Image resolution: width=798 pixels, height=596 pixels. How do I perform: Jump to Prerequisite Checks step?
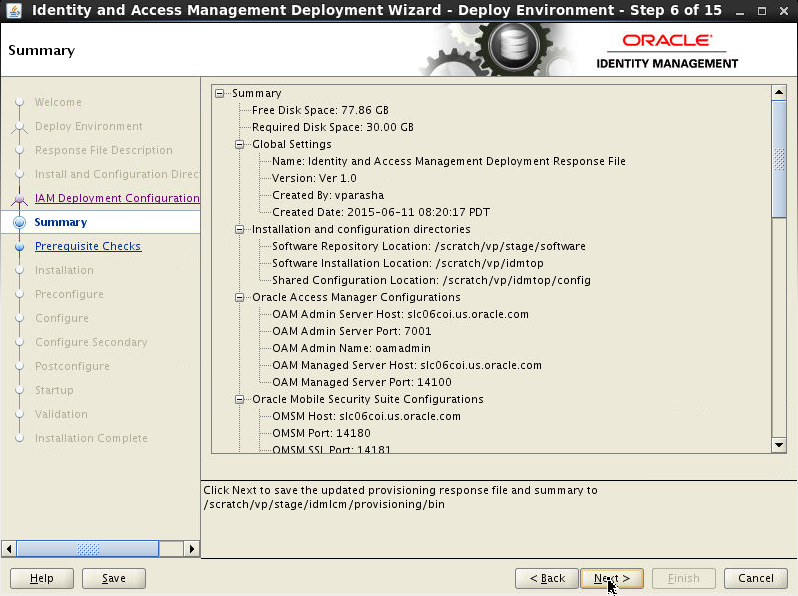(88, 246)
